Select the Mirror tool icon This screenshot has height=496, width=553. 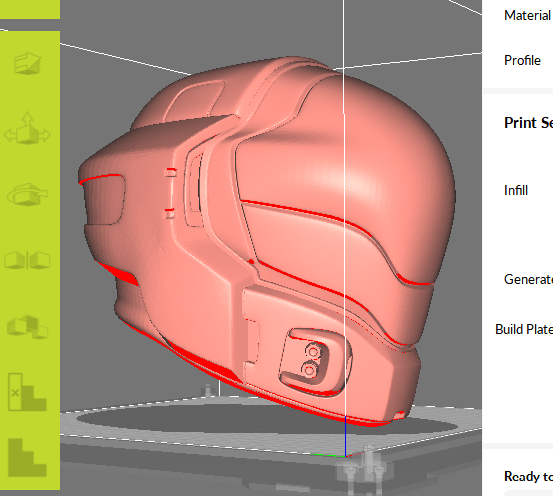[x=27, y=260]
